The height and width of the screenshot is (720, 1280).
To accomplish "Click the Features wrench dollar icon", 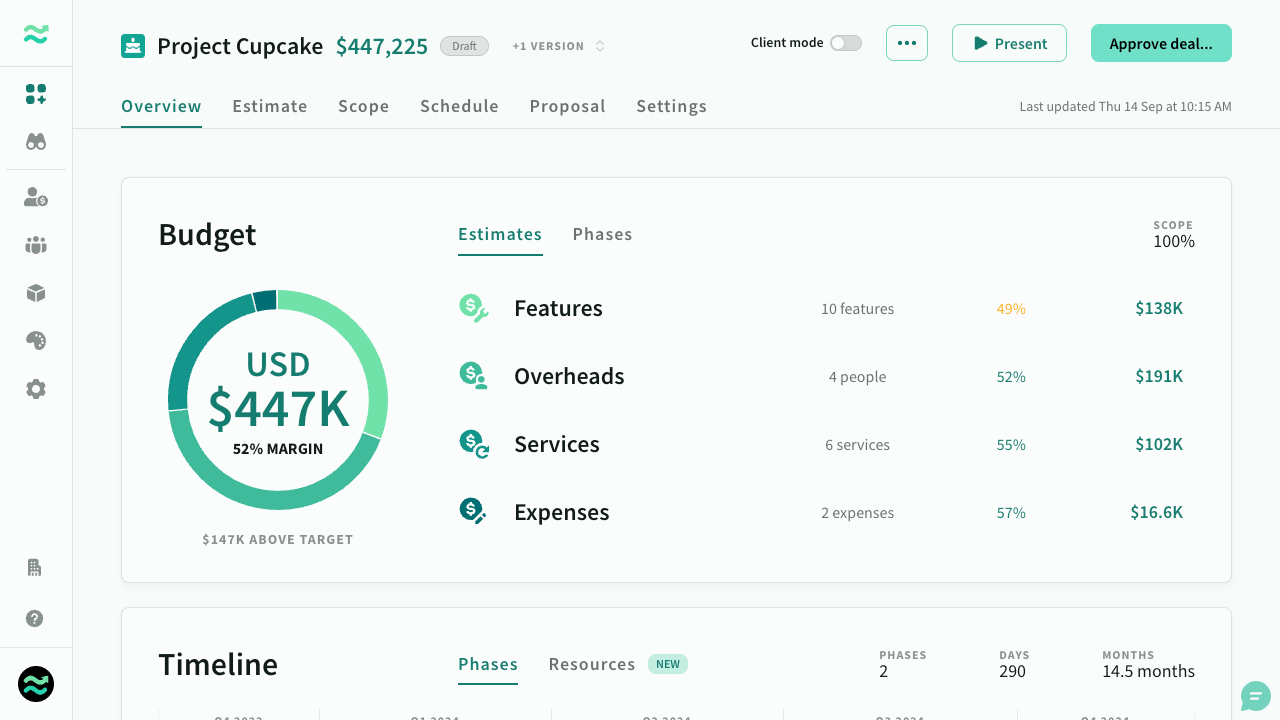I will (474, 308).
